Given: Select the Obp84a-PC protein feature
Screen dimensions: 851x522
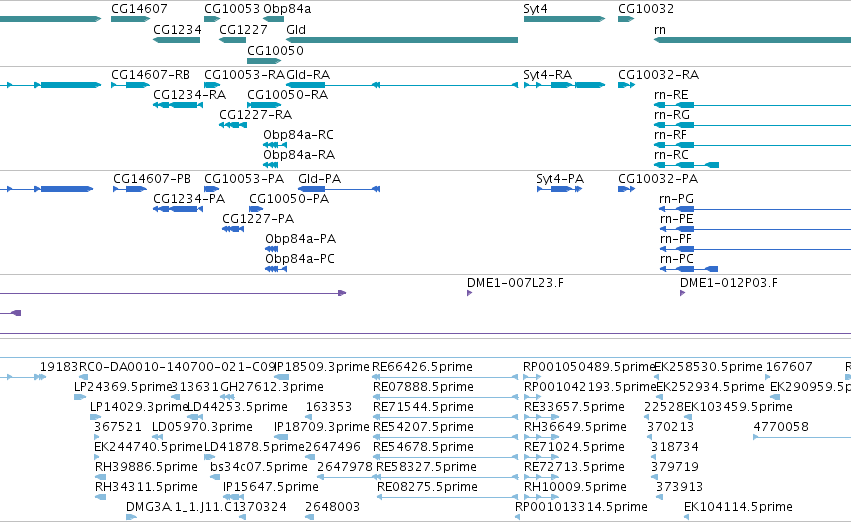Looking at the screenshot, I should coord(276,269).
